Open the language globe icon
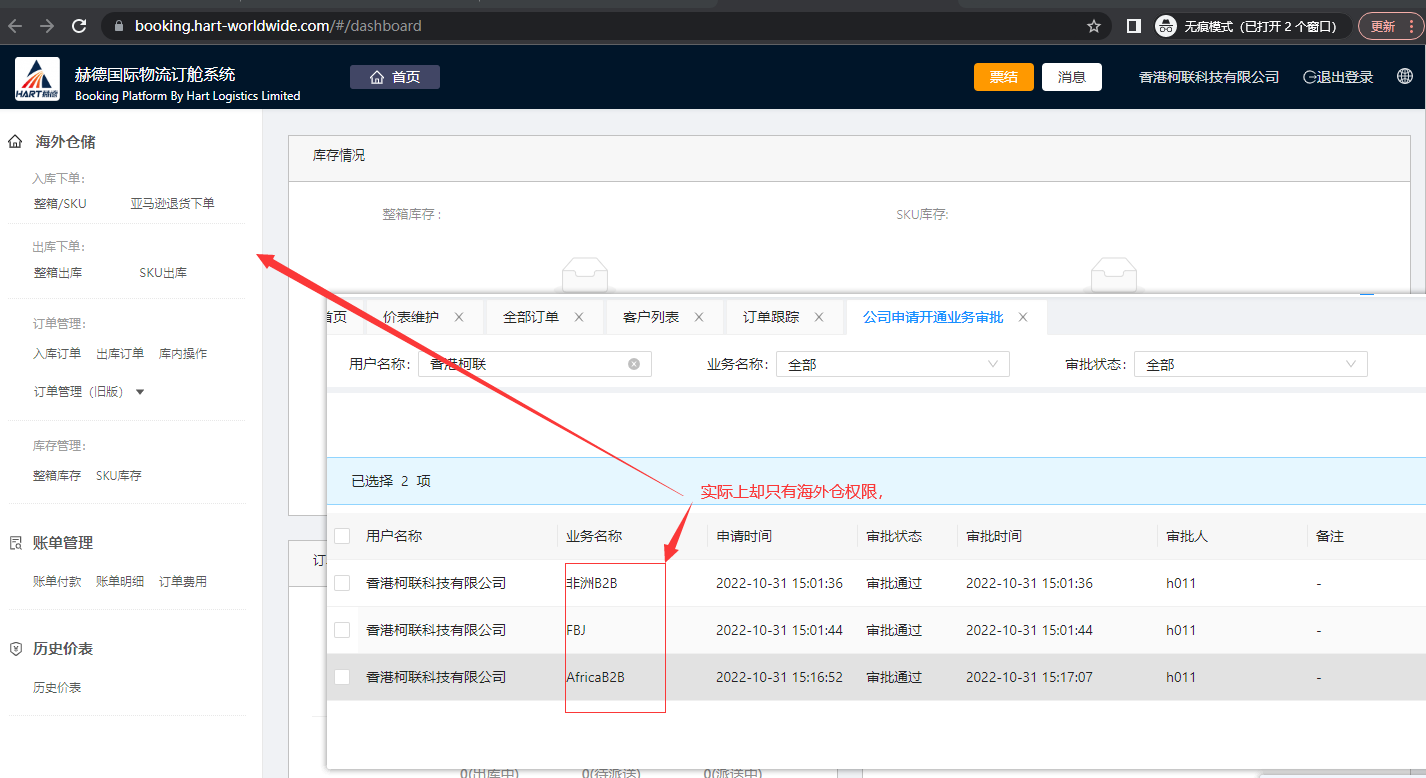This screenshot has width=1426, height=778. click(x=1405, y=77)
